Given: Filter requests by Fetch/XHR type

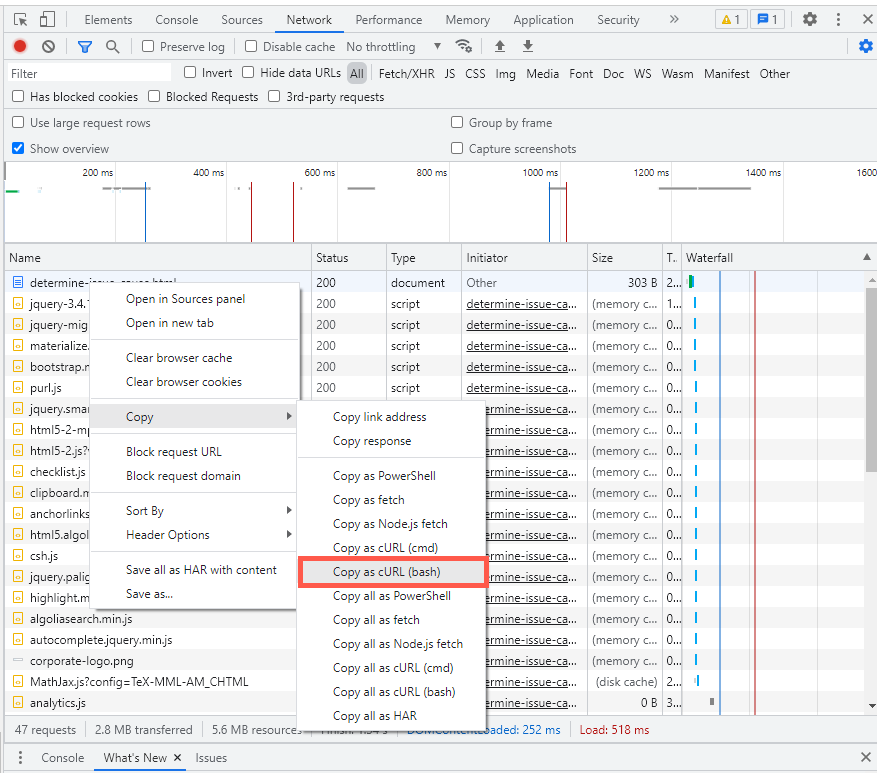Looking at the screenshot, I should click(x=407, y=74).
